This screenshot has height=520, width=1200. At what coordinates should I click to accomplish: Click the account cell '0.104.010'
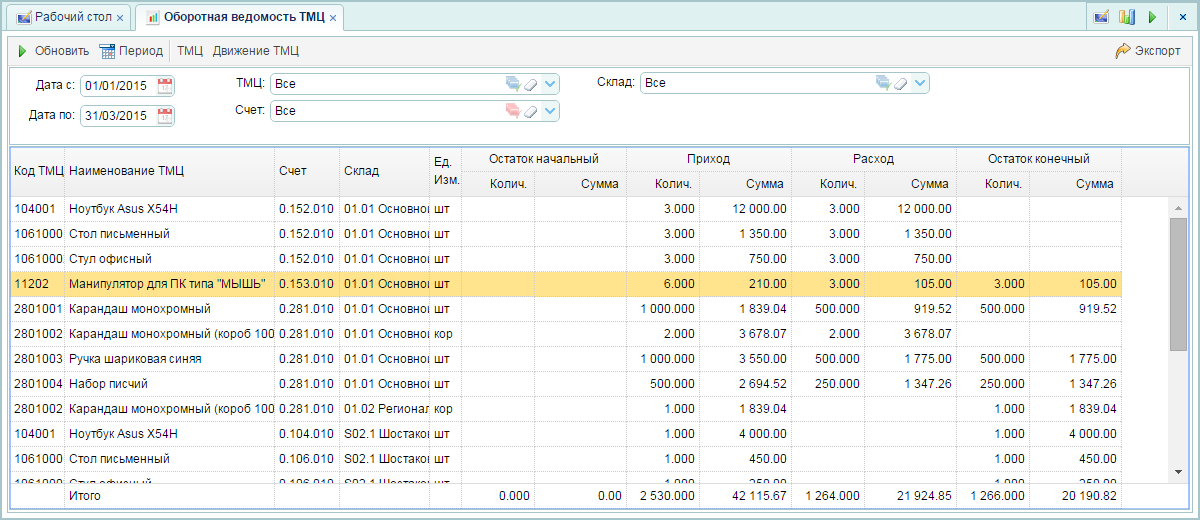307,434
